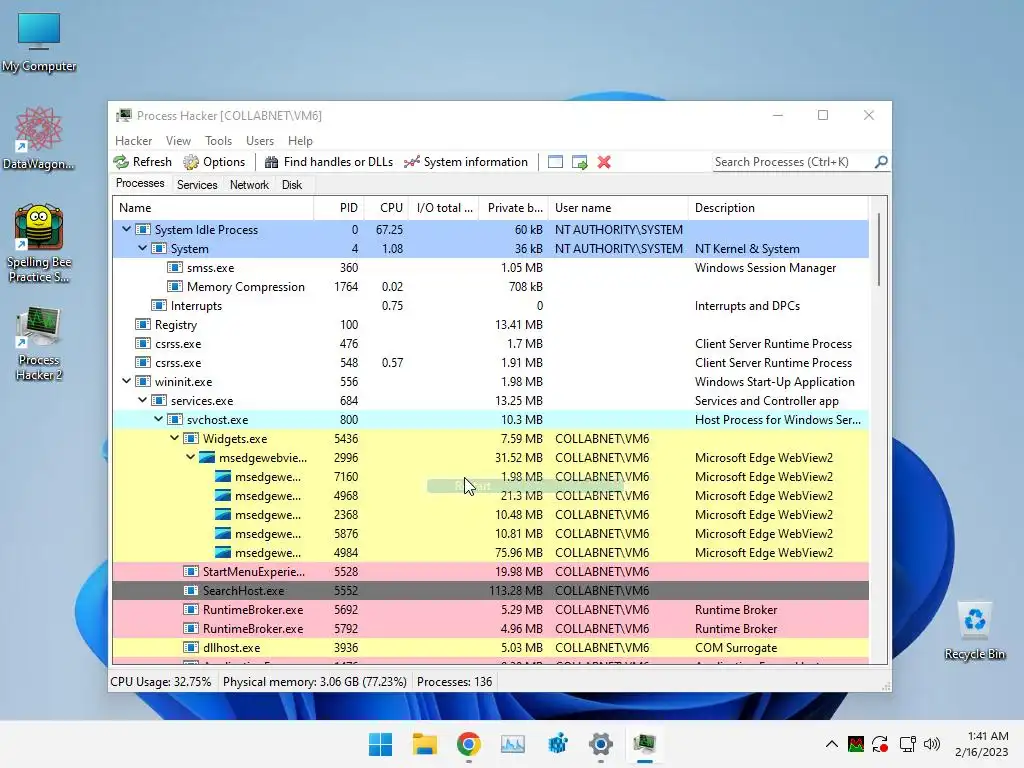Click the find window and thread icon
The width and height of the screenshot is (1024, 768).
coord(579,162)
